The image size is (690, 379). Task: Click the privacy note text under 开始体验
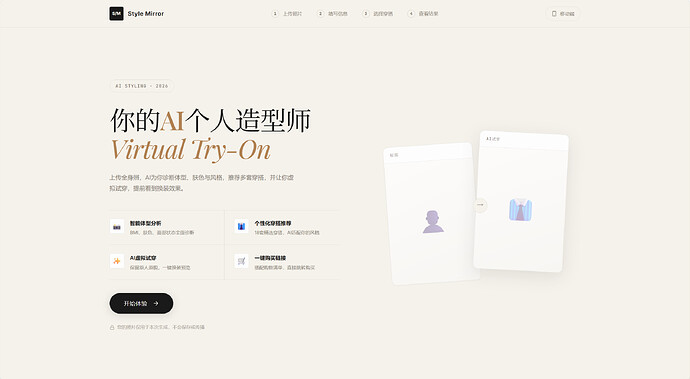click(x=161, y=327)
